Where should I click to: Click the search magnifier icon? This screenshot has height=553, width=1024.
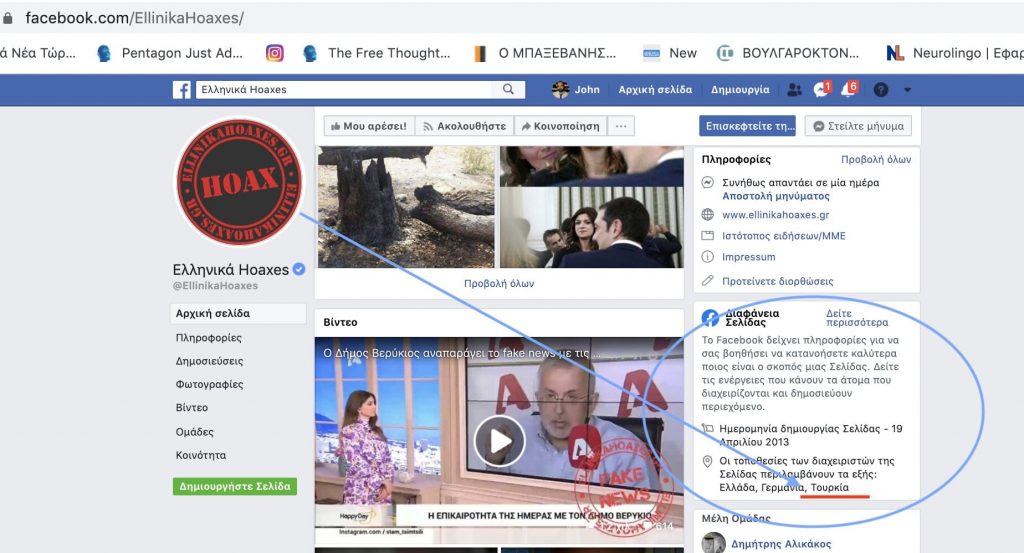point(508,90)
